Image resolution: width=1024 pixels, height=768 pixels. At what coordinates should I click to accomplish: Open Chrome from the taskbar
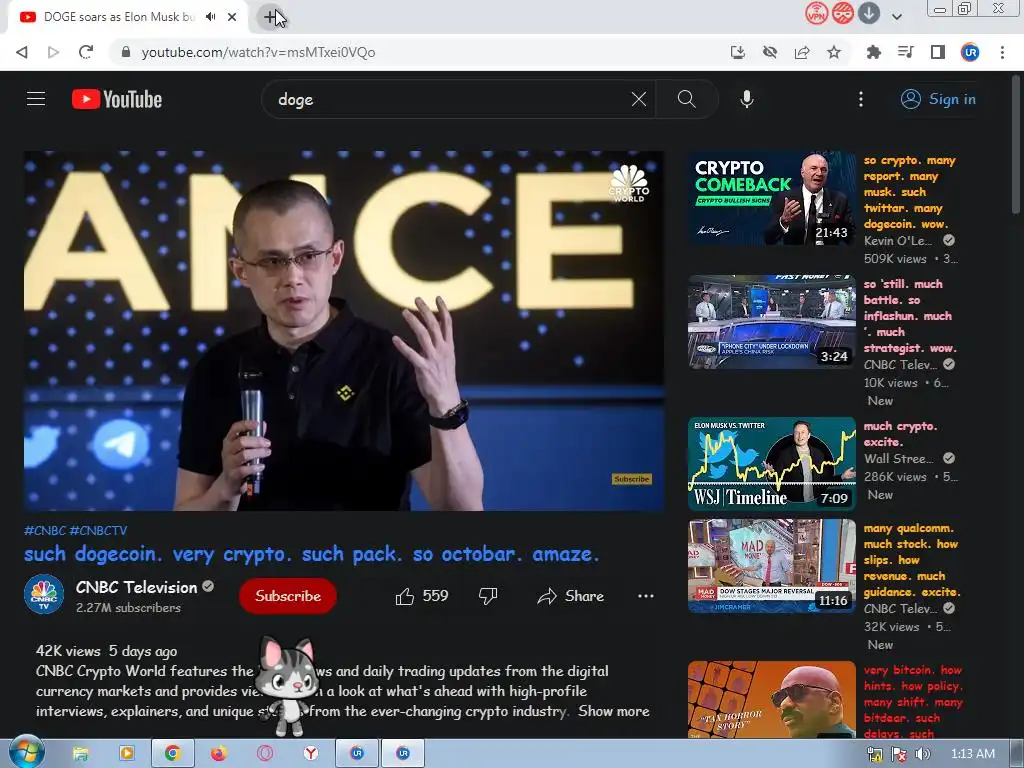coord(172,754)
